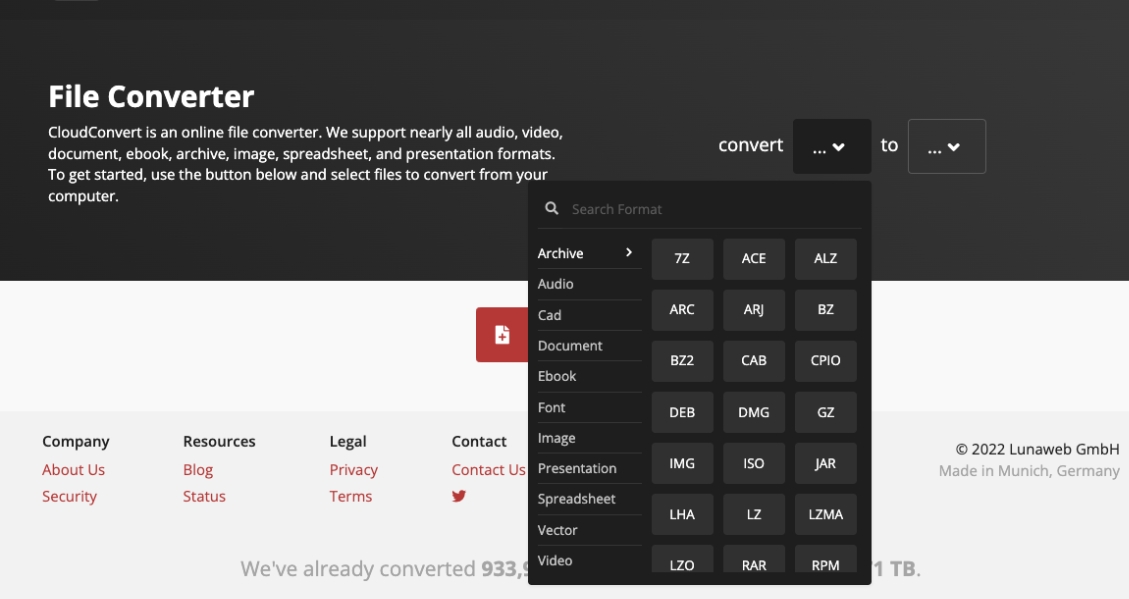
Task: Visit the Status link
Action: tap(204, 496)
